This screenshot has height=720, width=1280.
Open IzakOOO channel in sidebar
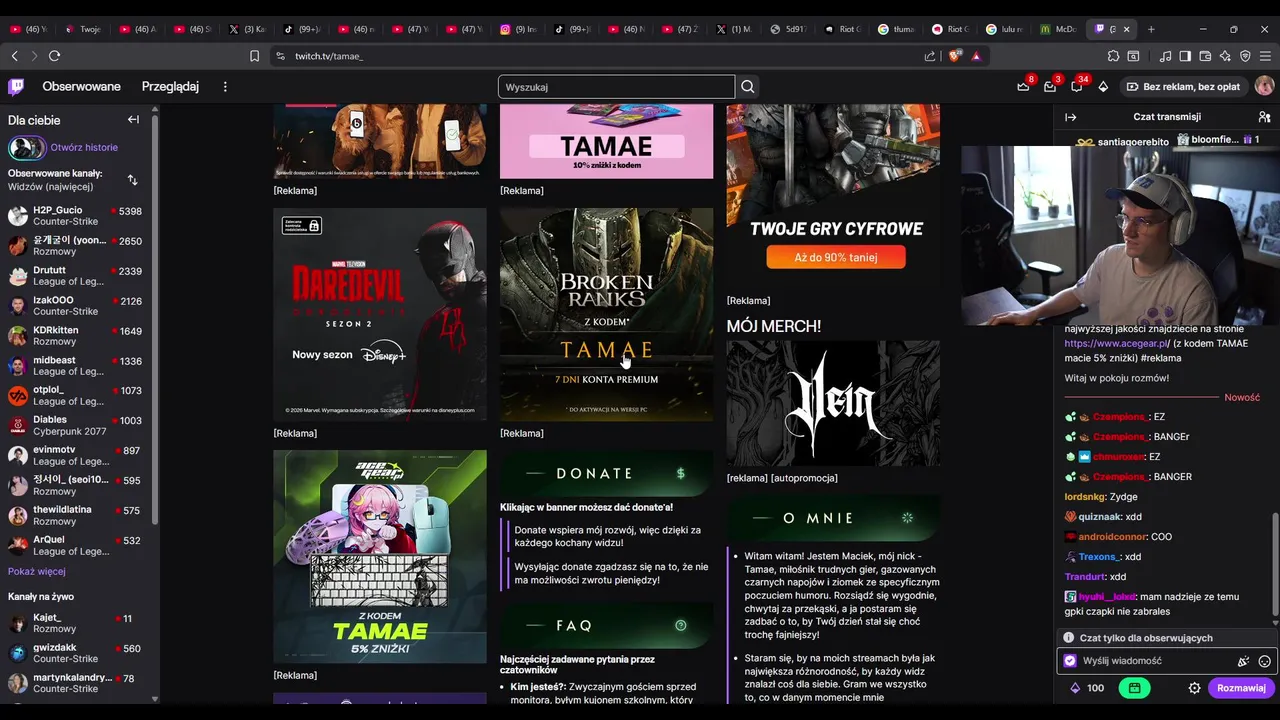coord(75,306)
